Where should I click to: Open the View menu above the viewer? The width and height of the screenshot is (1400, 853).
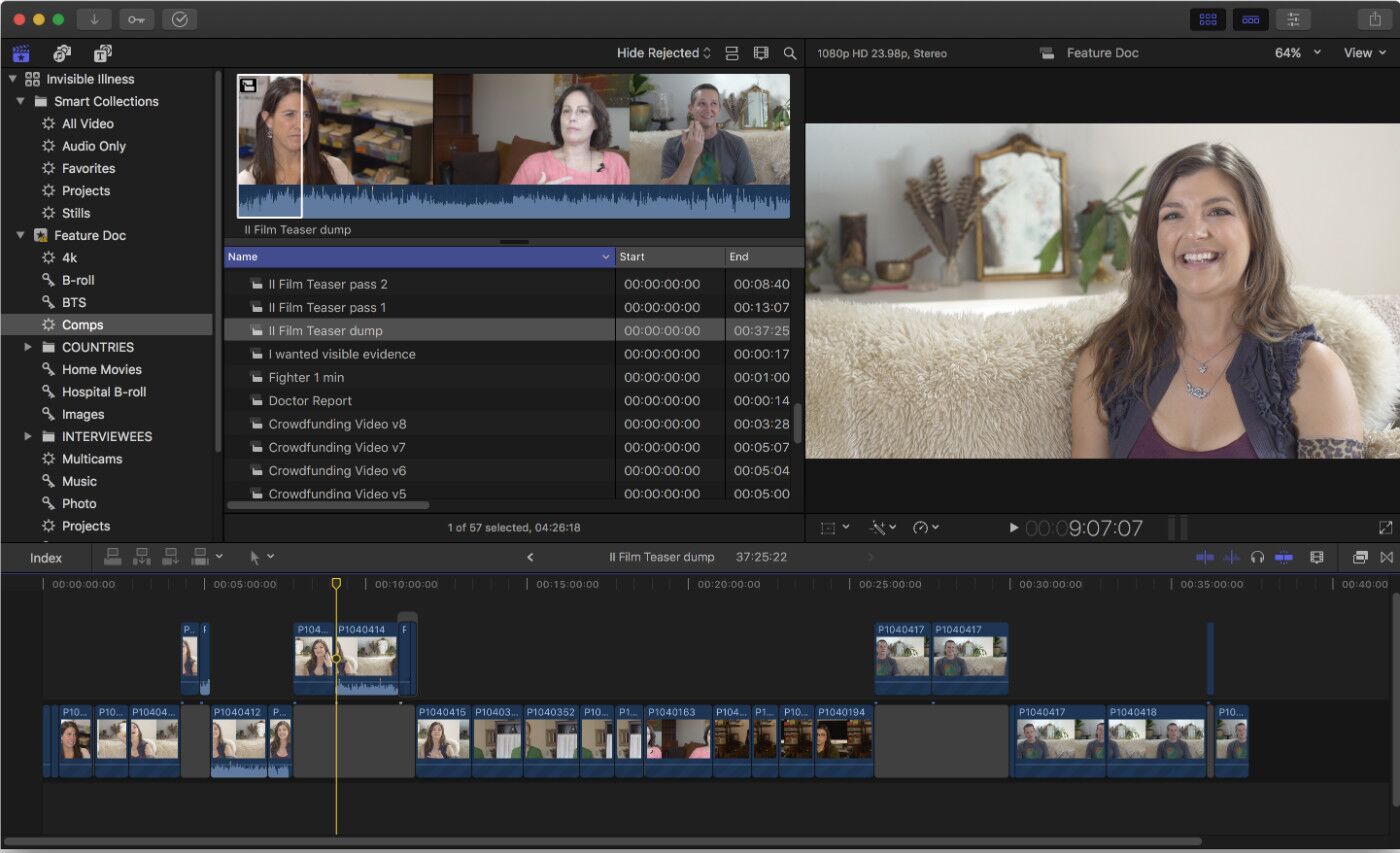point(1364,52)
